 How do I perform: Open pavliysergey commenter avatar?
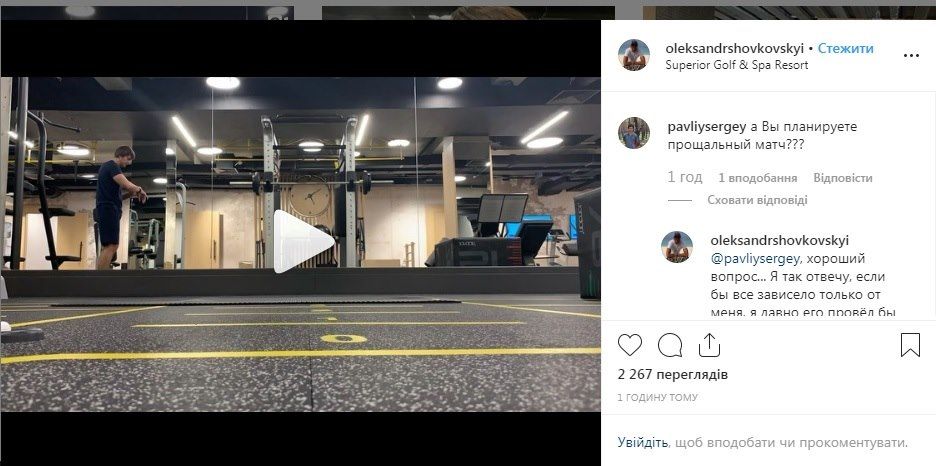(x=633, y=132)
